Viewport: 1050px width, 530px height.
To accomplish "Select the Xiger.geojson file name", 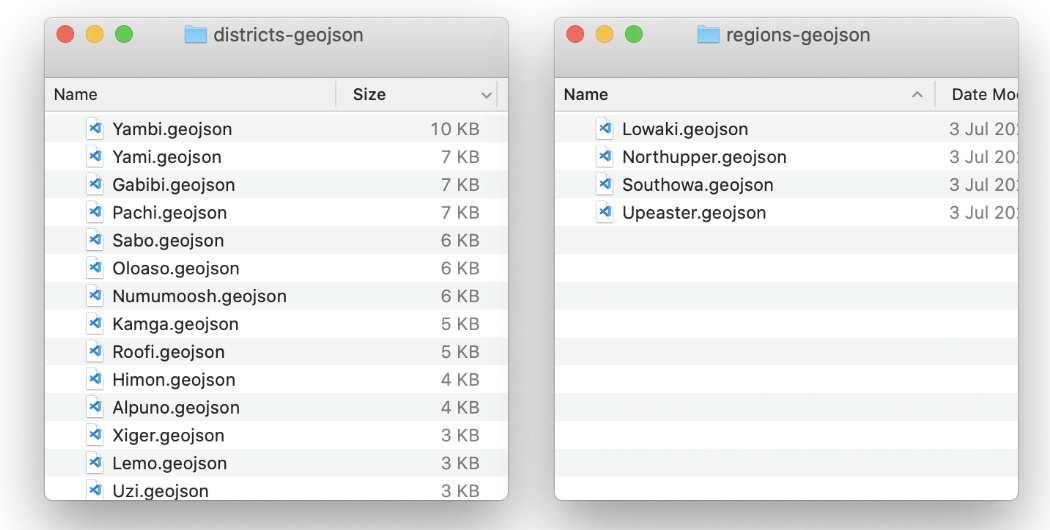I will point(168,436).
